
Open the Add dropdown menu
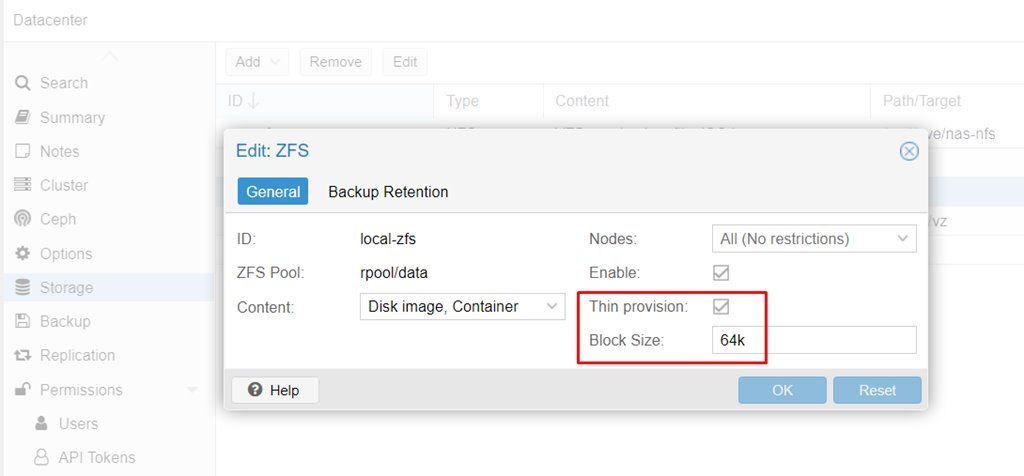(257, 62)
